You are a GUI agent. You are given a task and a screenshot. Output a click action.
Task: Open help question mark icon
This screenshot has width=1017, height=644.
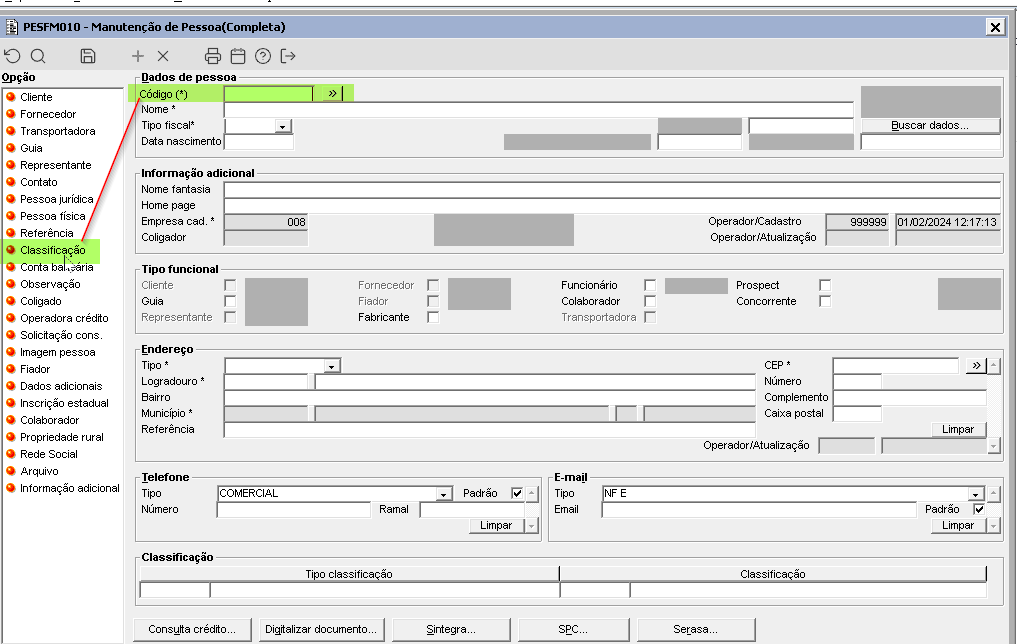(263, 56)
